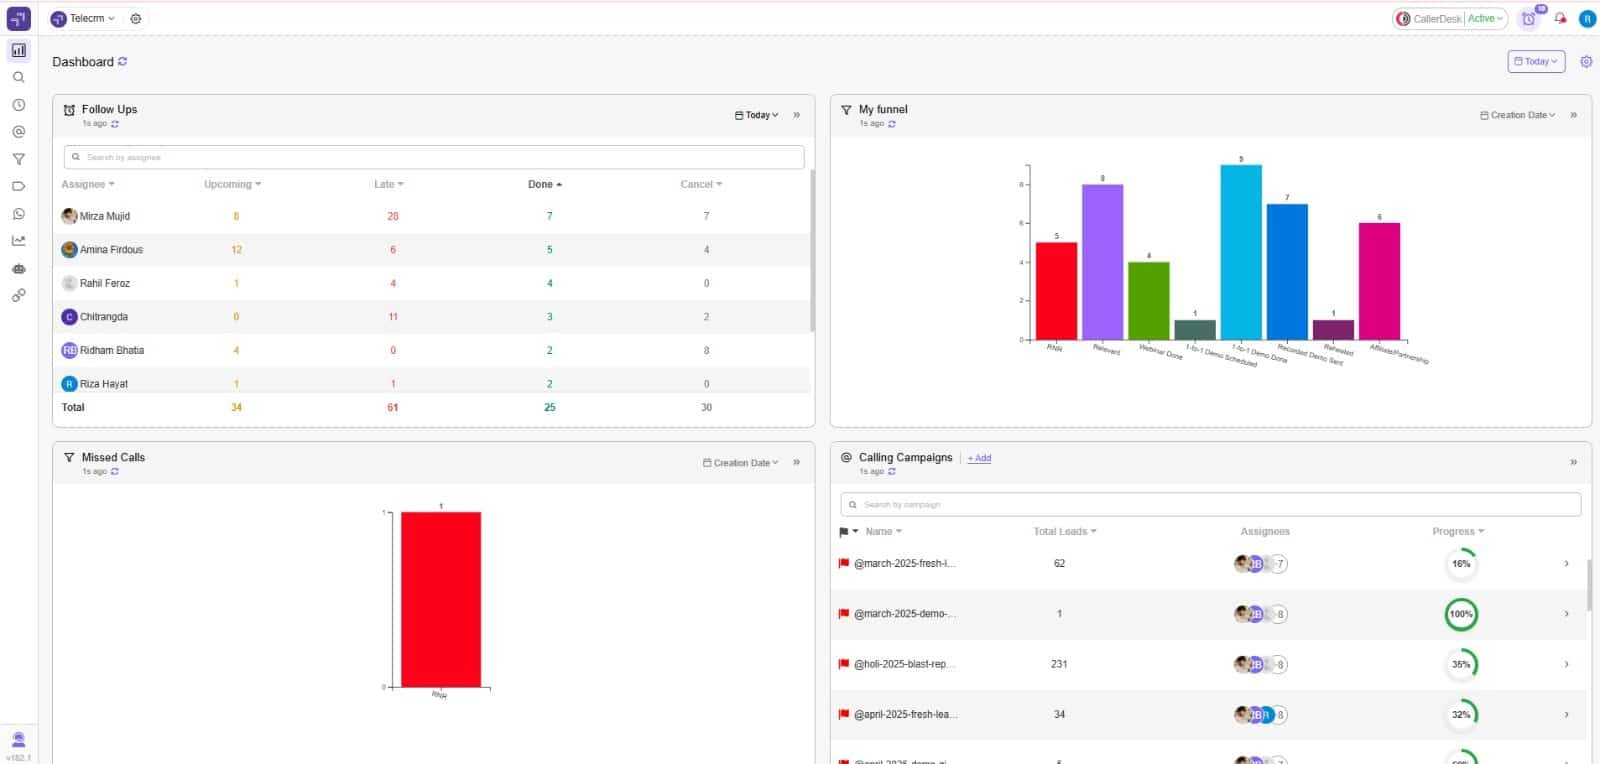Open dashboard settings gear at far right
This screenshot has width=1600, height=764.
[x=1586, y=62]
